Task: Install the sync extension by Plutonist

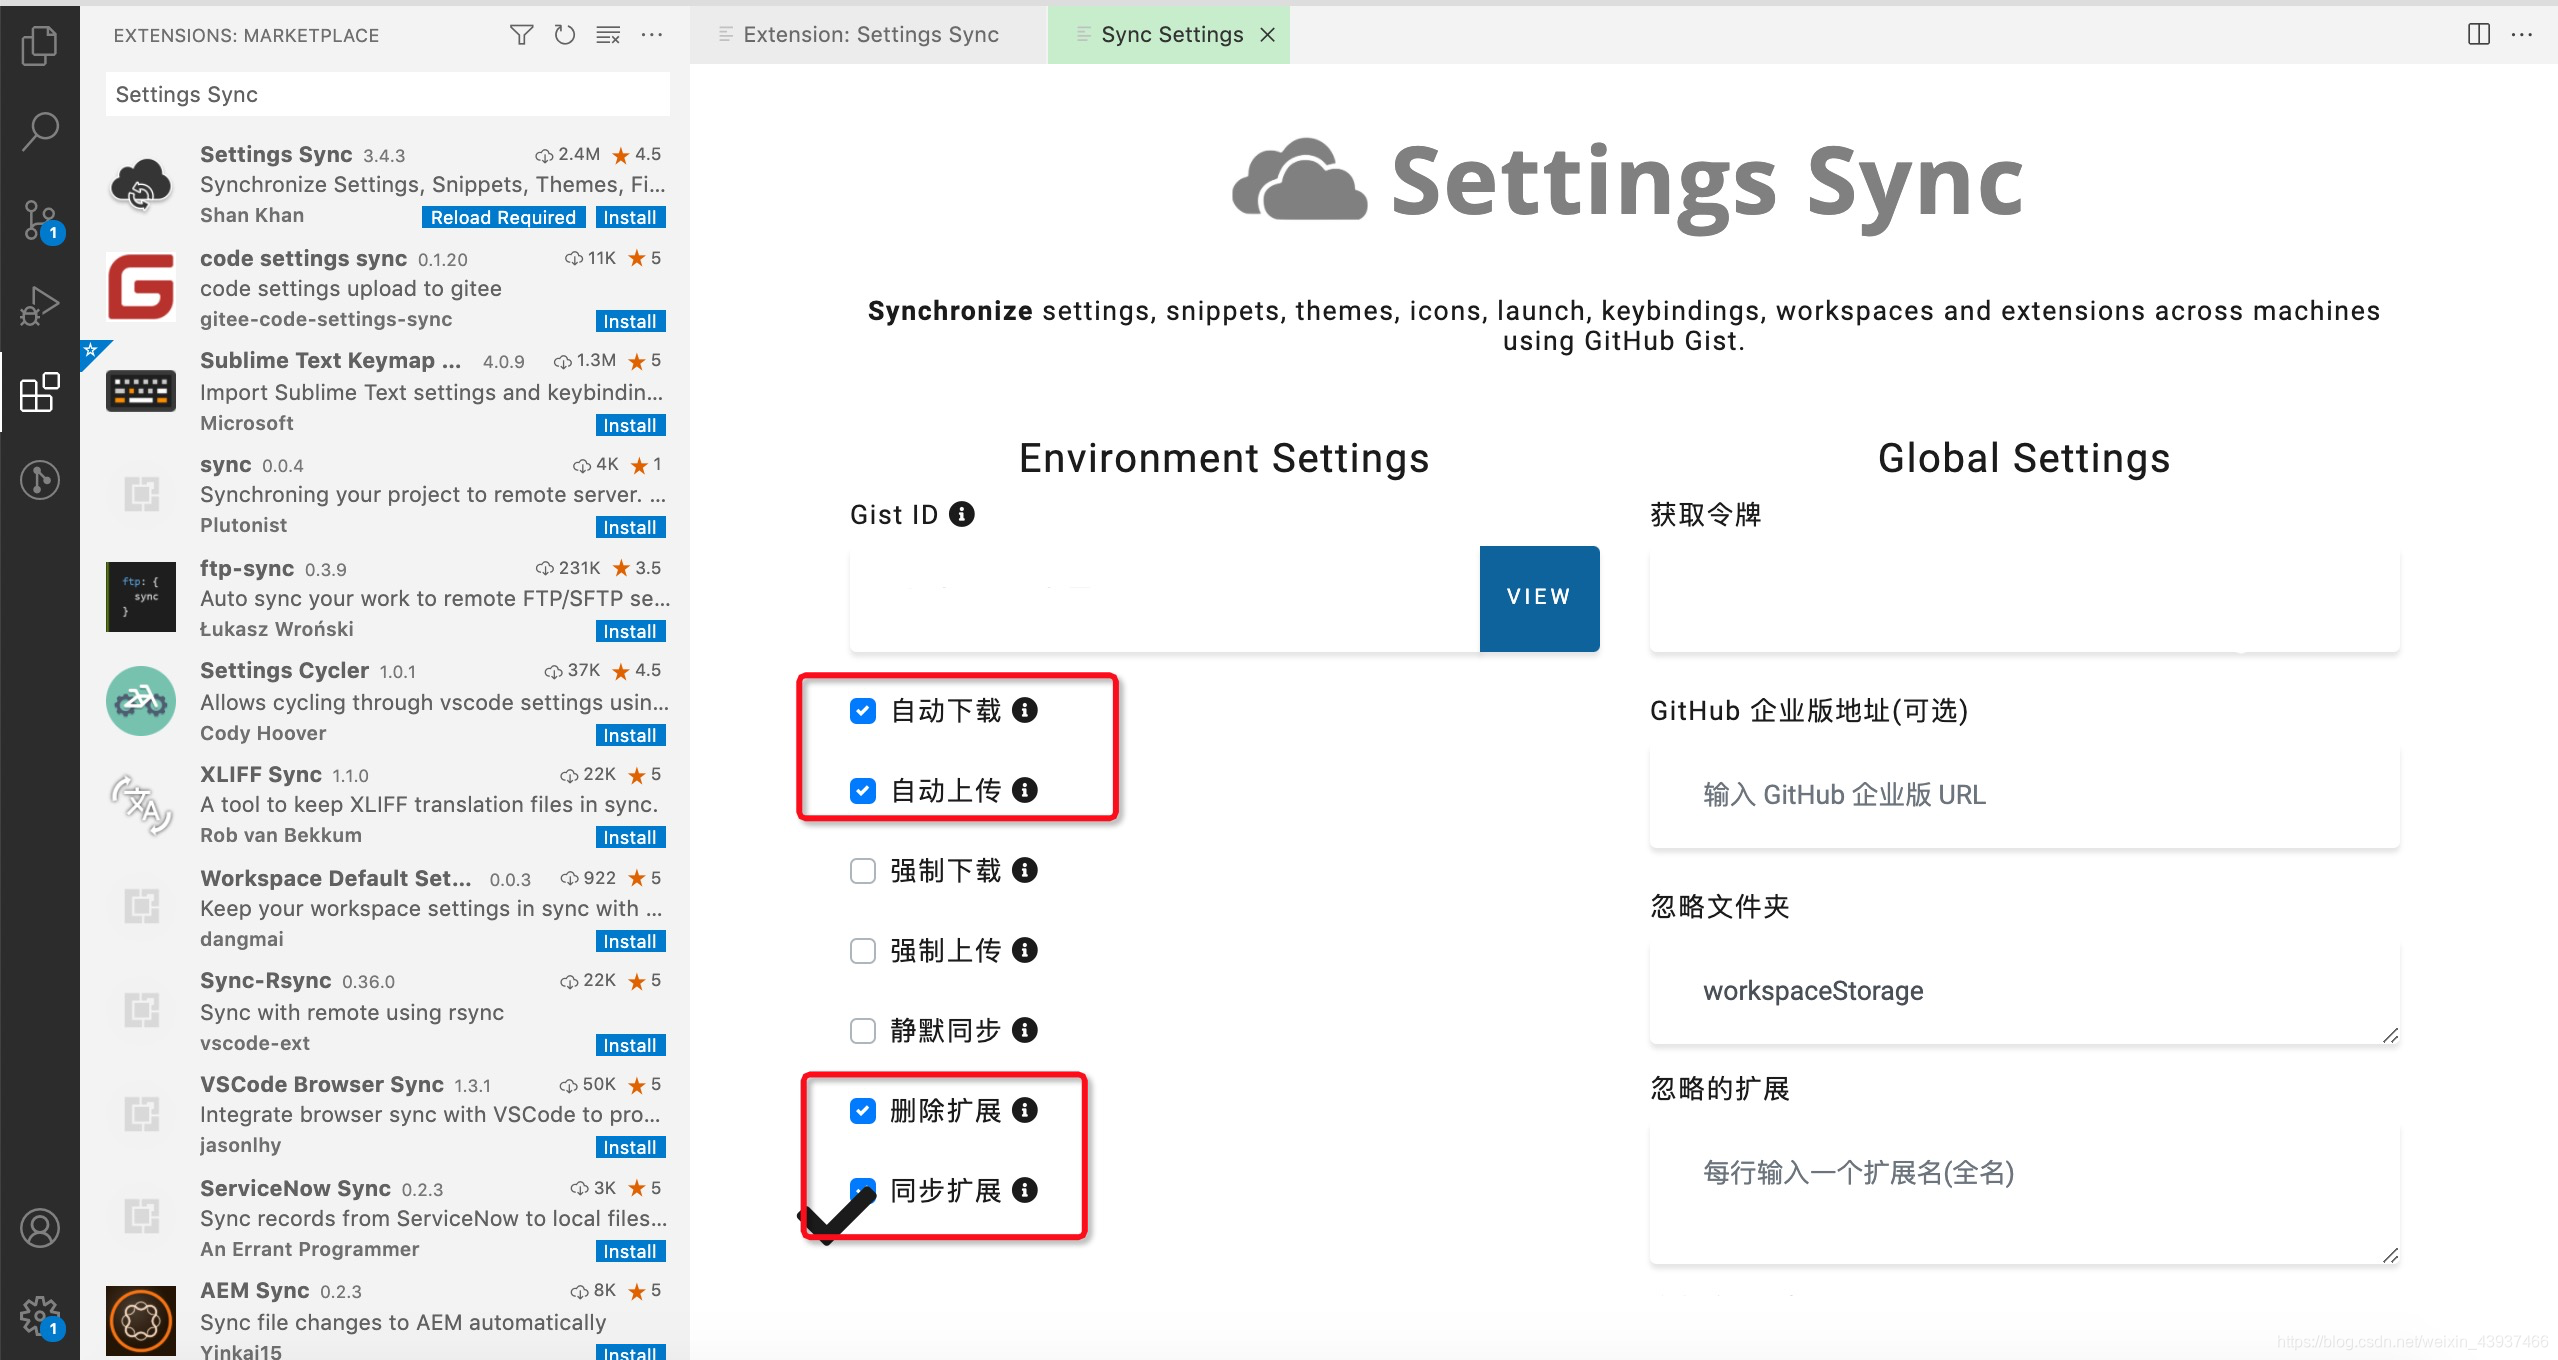Action: click(630, 527)
